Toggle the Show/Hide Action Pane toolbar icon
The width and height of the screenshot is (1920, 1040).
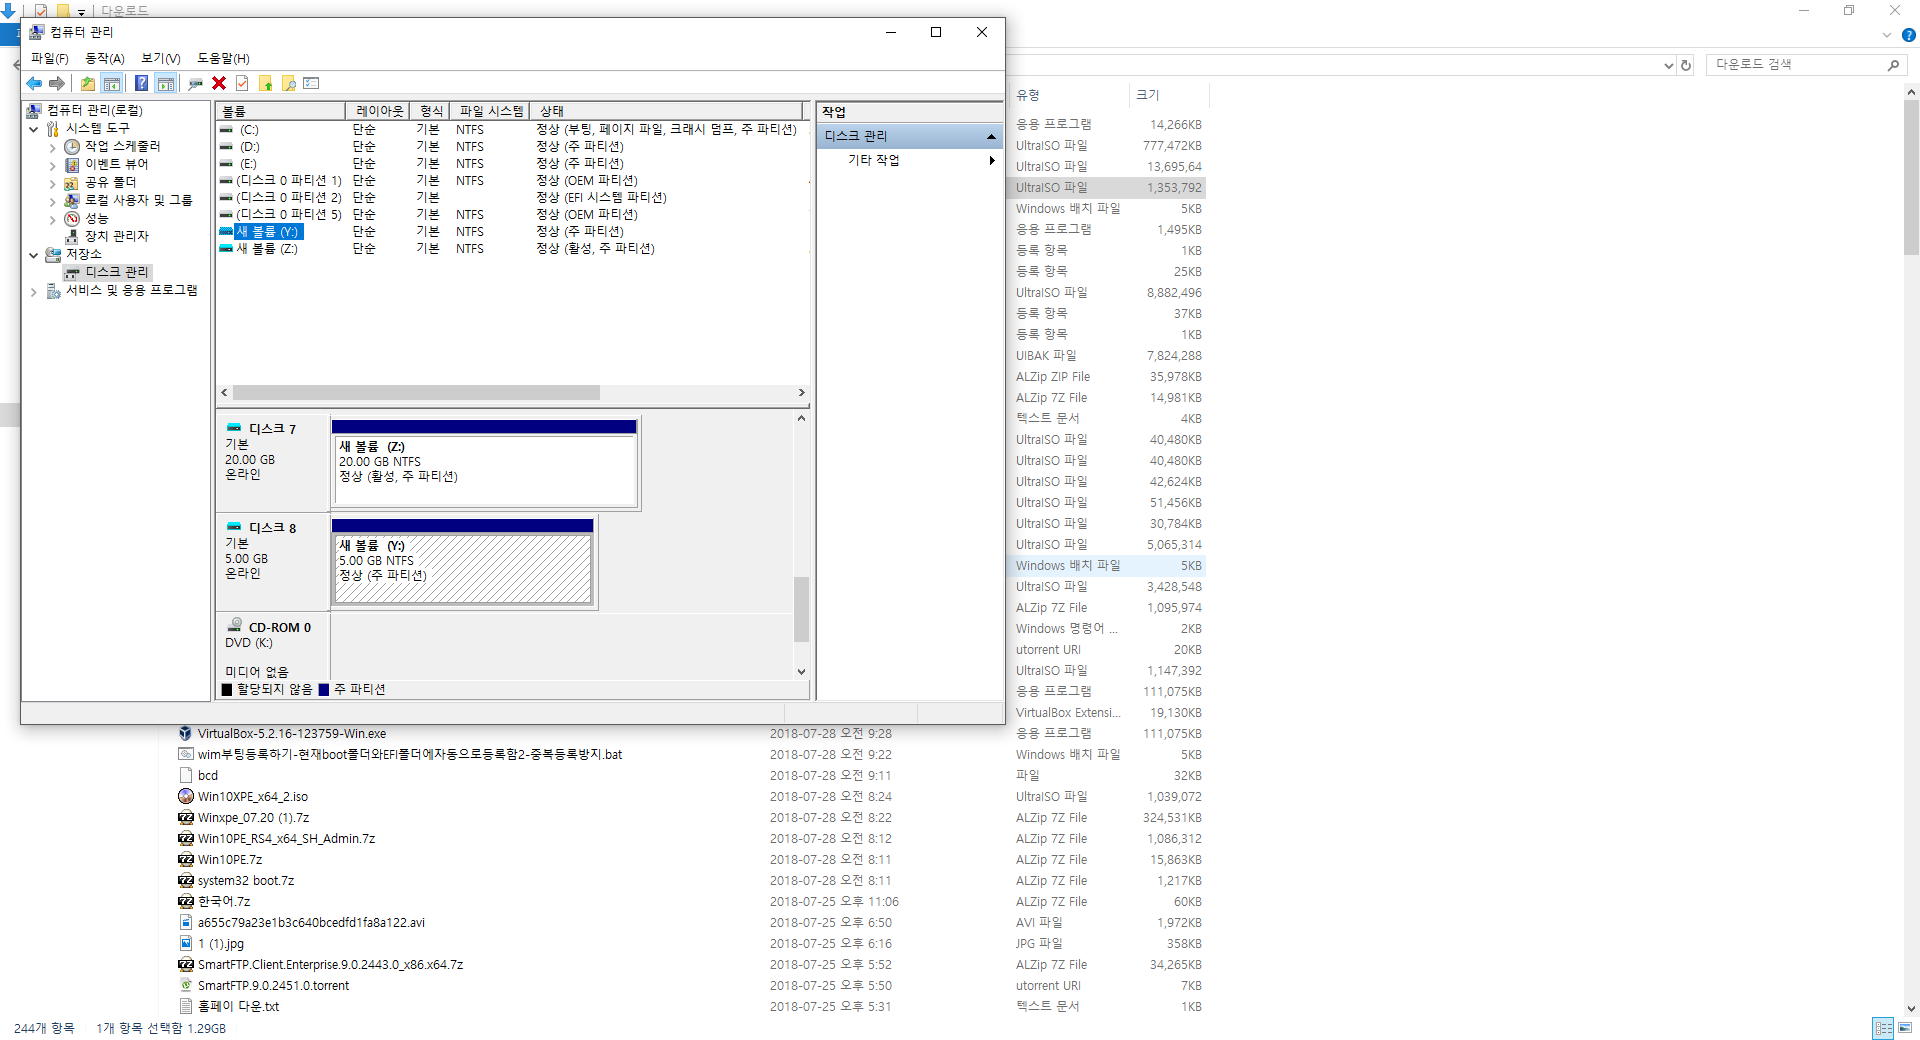coord(166,84)
